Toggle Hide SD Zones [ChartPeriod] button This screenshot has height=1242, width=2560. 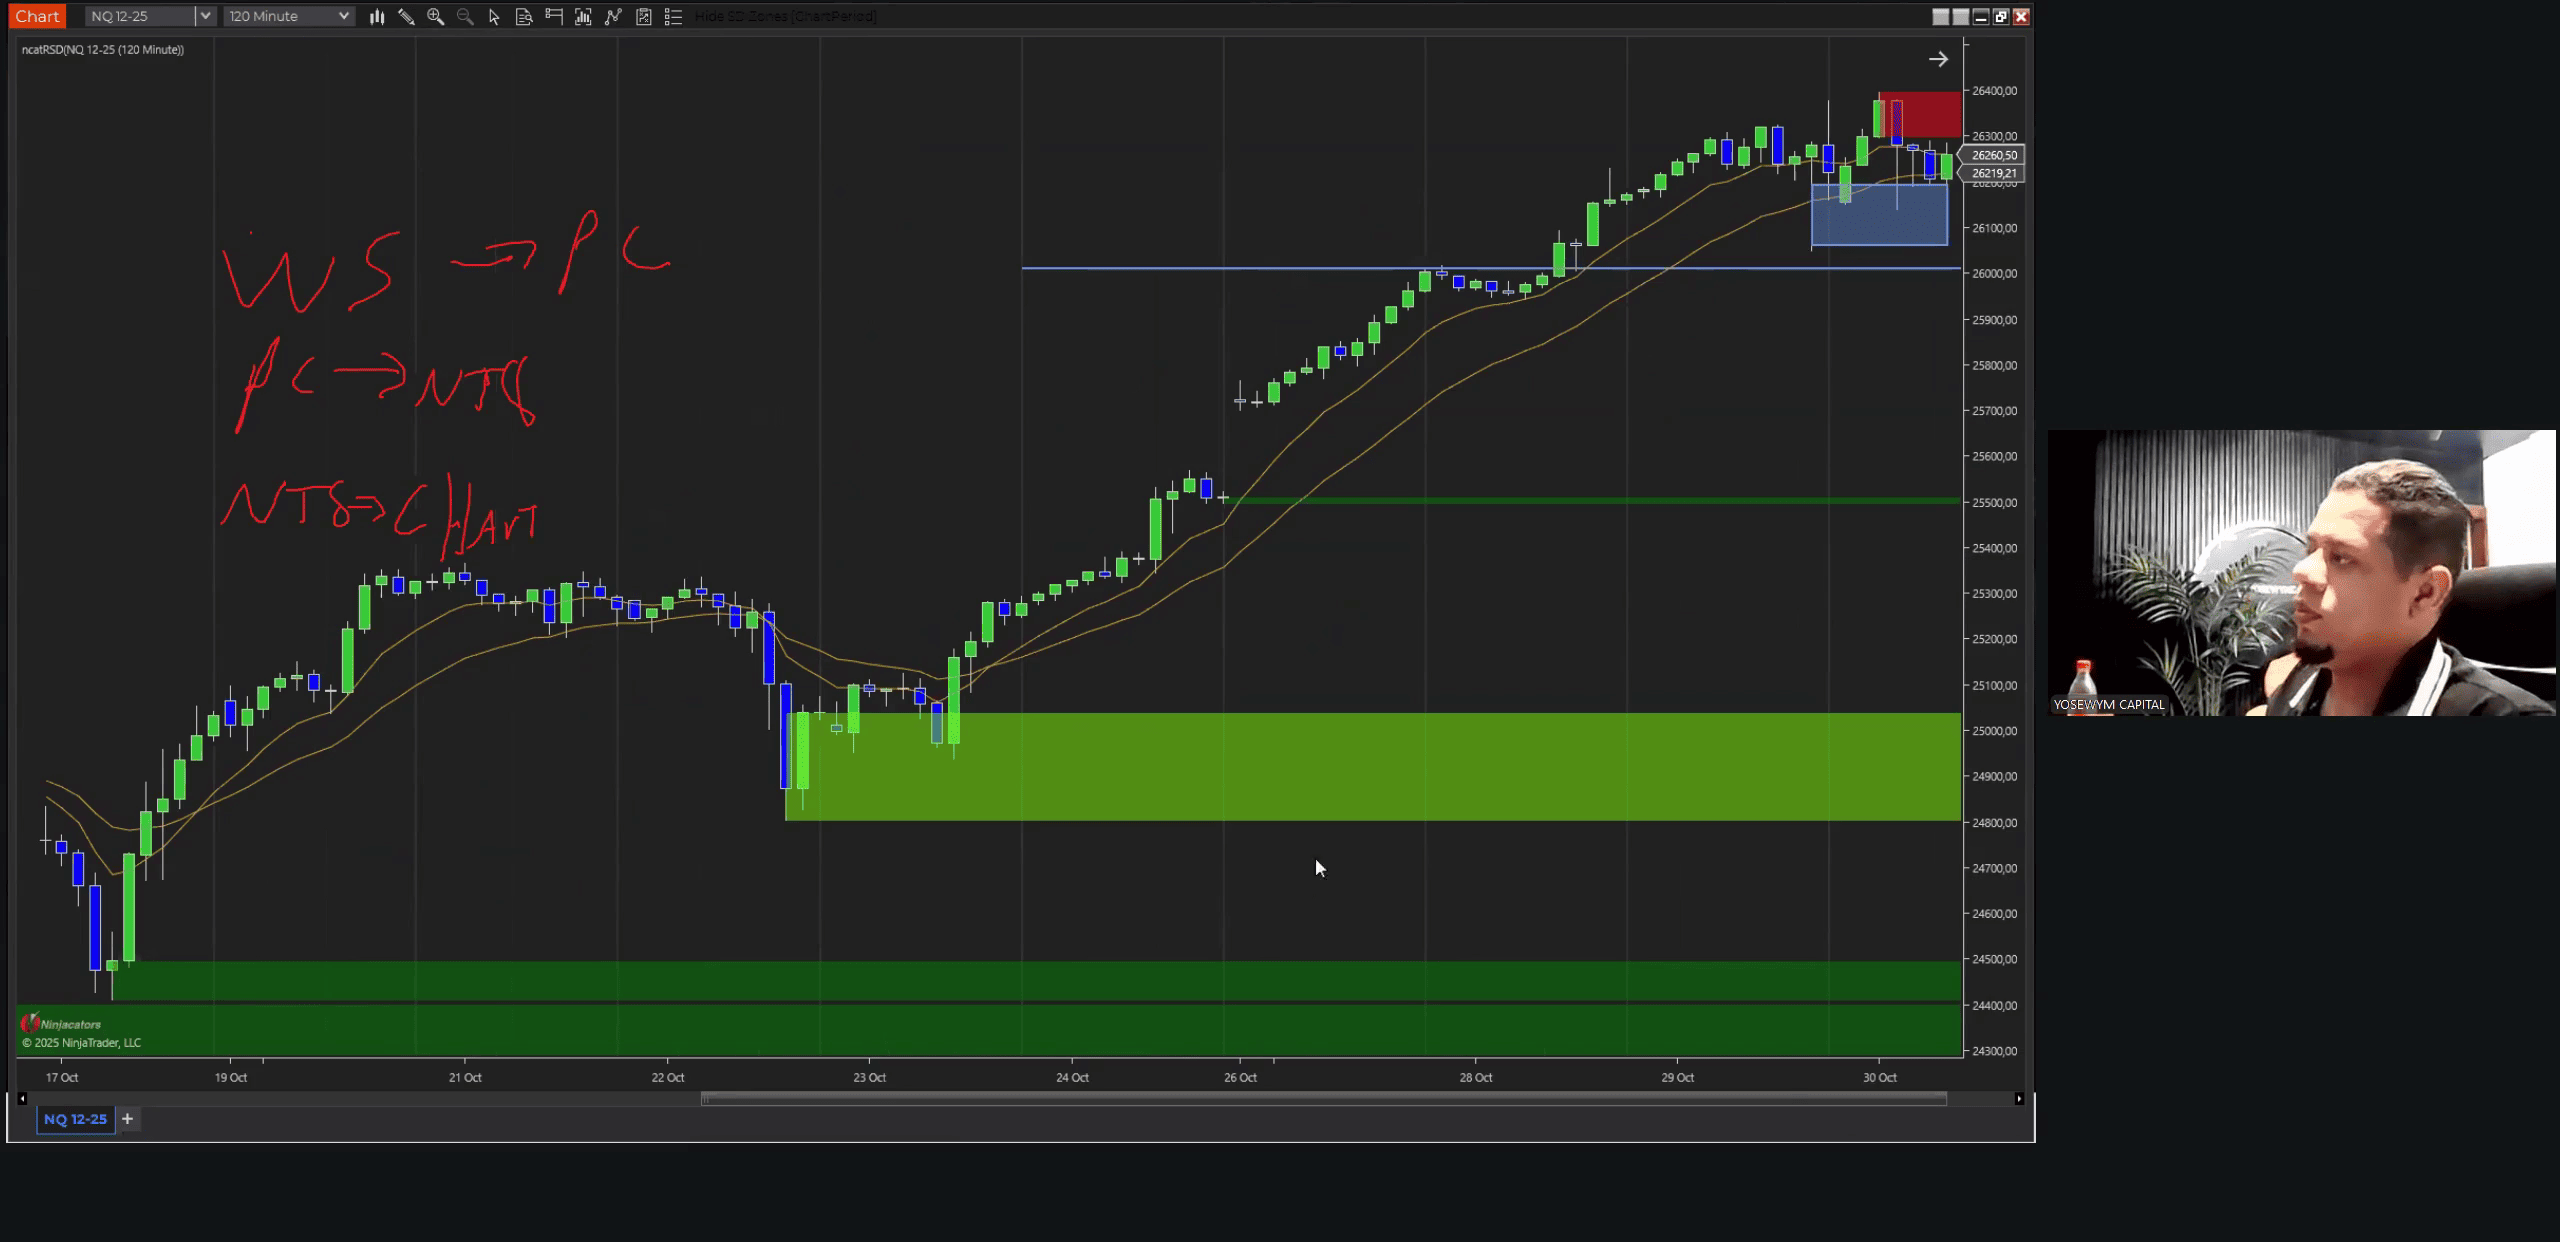[x=785, y=16]
